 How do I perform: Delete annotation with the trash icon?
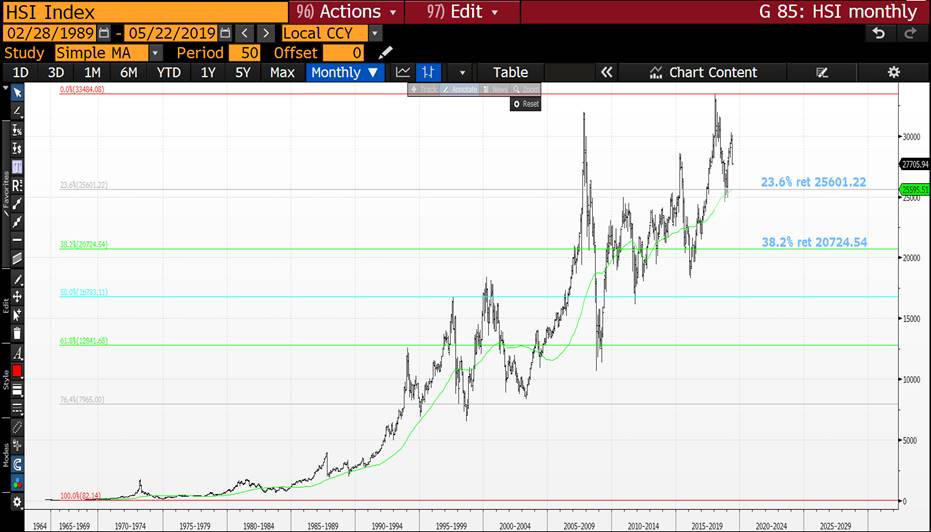[17, 333]
